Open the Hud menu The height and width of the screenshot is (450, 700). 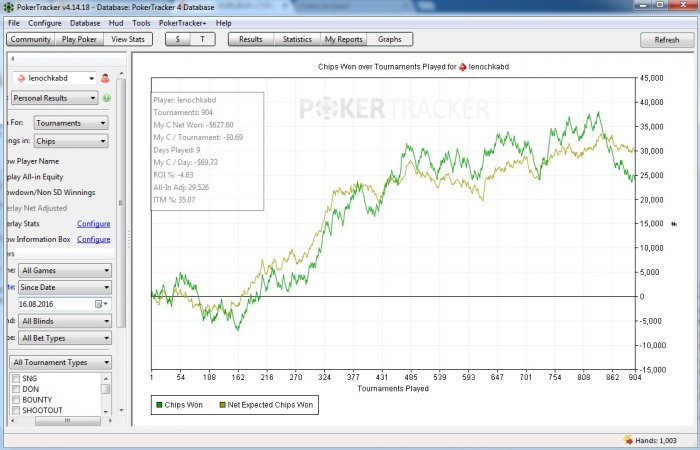coord(116,23)
